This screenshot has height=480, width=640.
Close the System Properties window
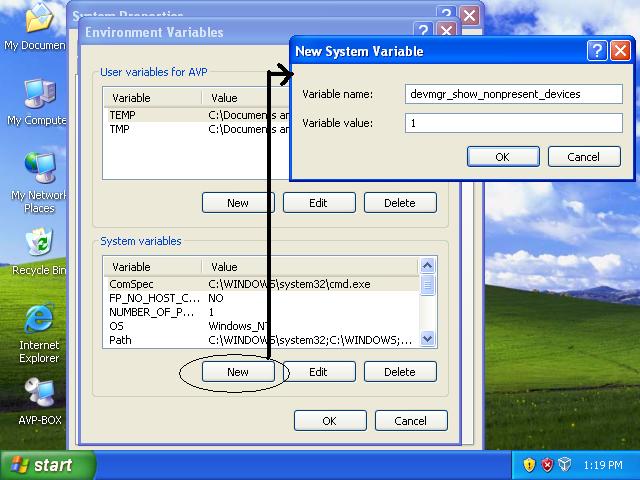coord(469,16)
